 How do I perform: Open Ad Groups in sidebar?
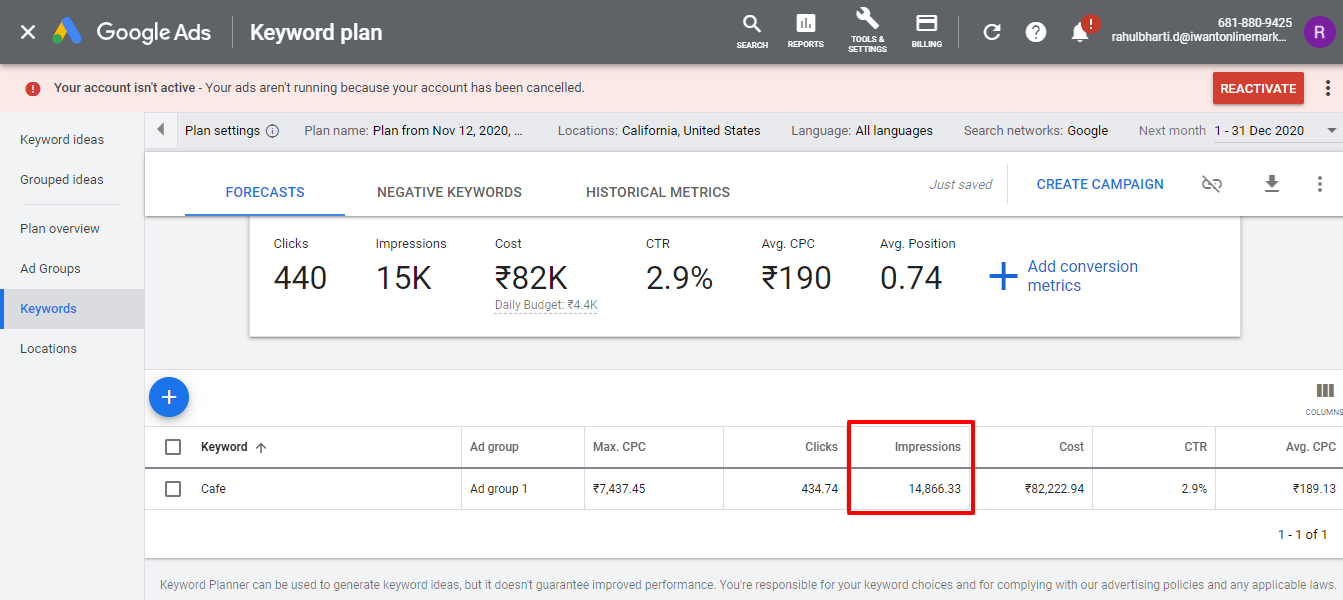pyautogui.click(x=50, y=268)
